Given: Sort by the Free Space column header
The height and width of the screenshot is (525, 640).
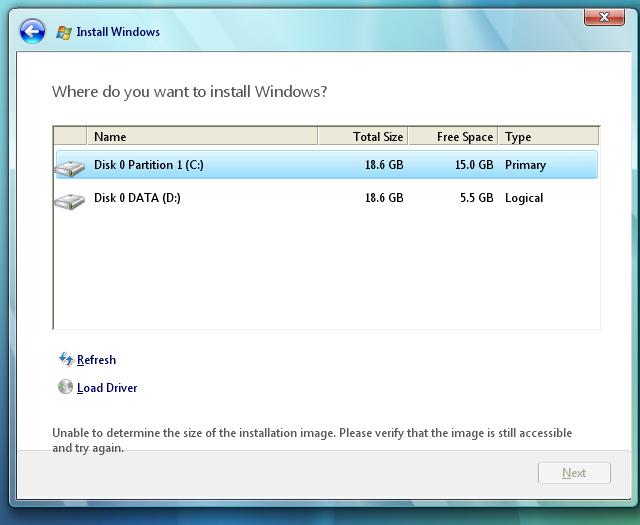Looking at the screenshot, I should tap(453, 136).
